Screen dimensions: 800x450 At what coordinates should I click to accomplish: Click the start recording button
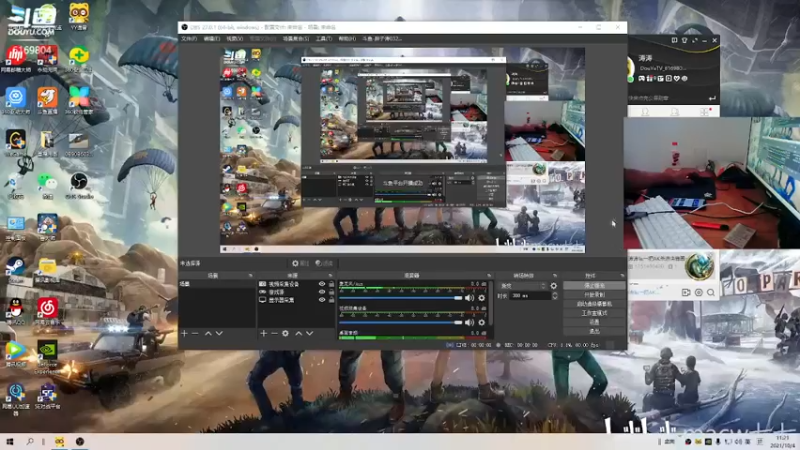(x=594, y=295)
